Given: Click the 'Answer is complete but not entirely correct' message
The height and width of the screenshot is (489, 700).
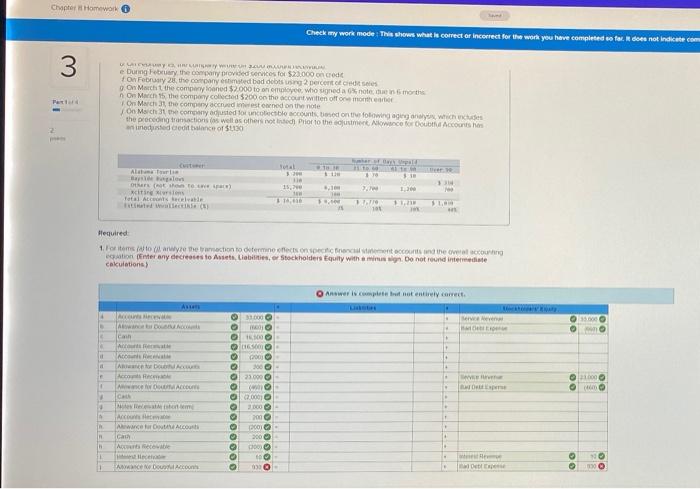Looking at the screenshot, I should [395, 294].
